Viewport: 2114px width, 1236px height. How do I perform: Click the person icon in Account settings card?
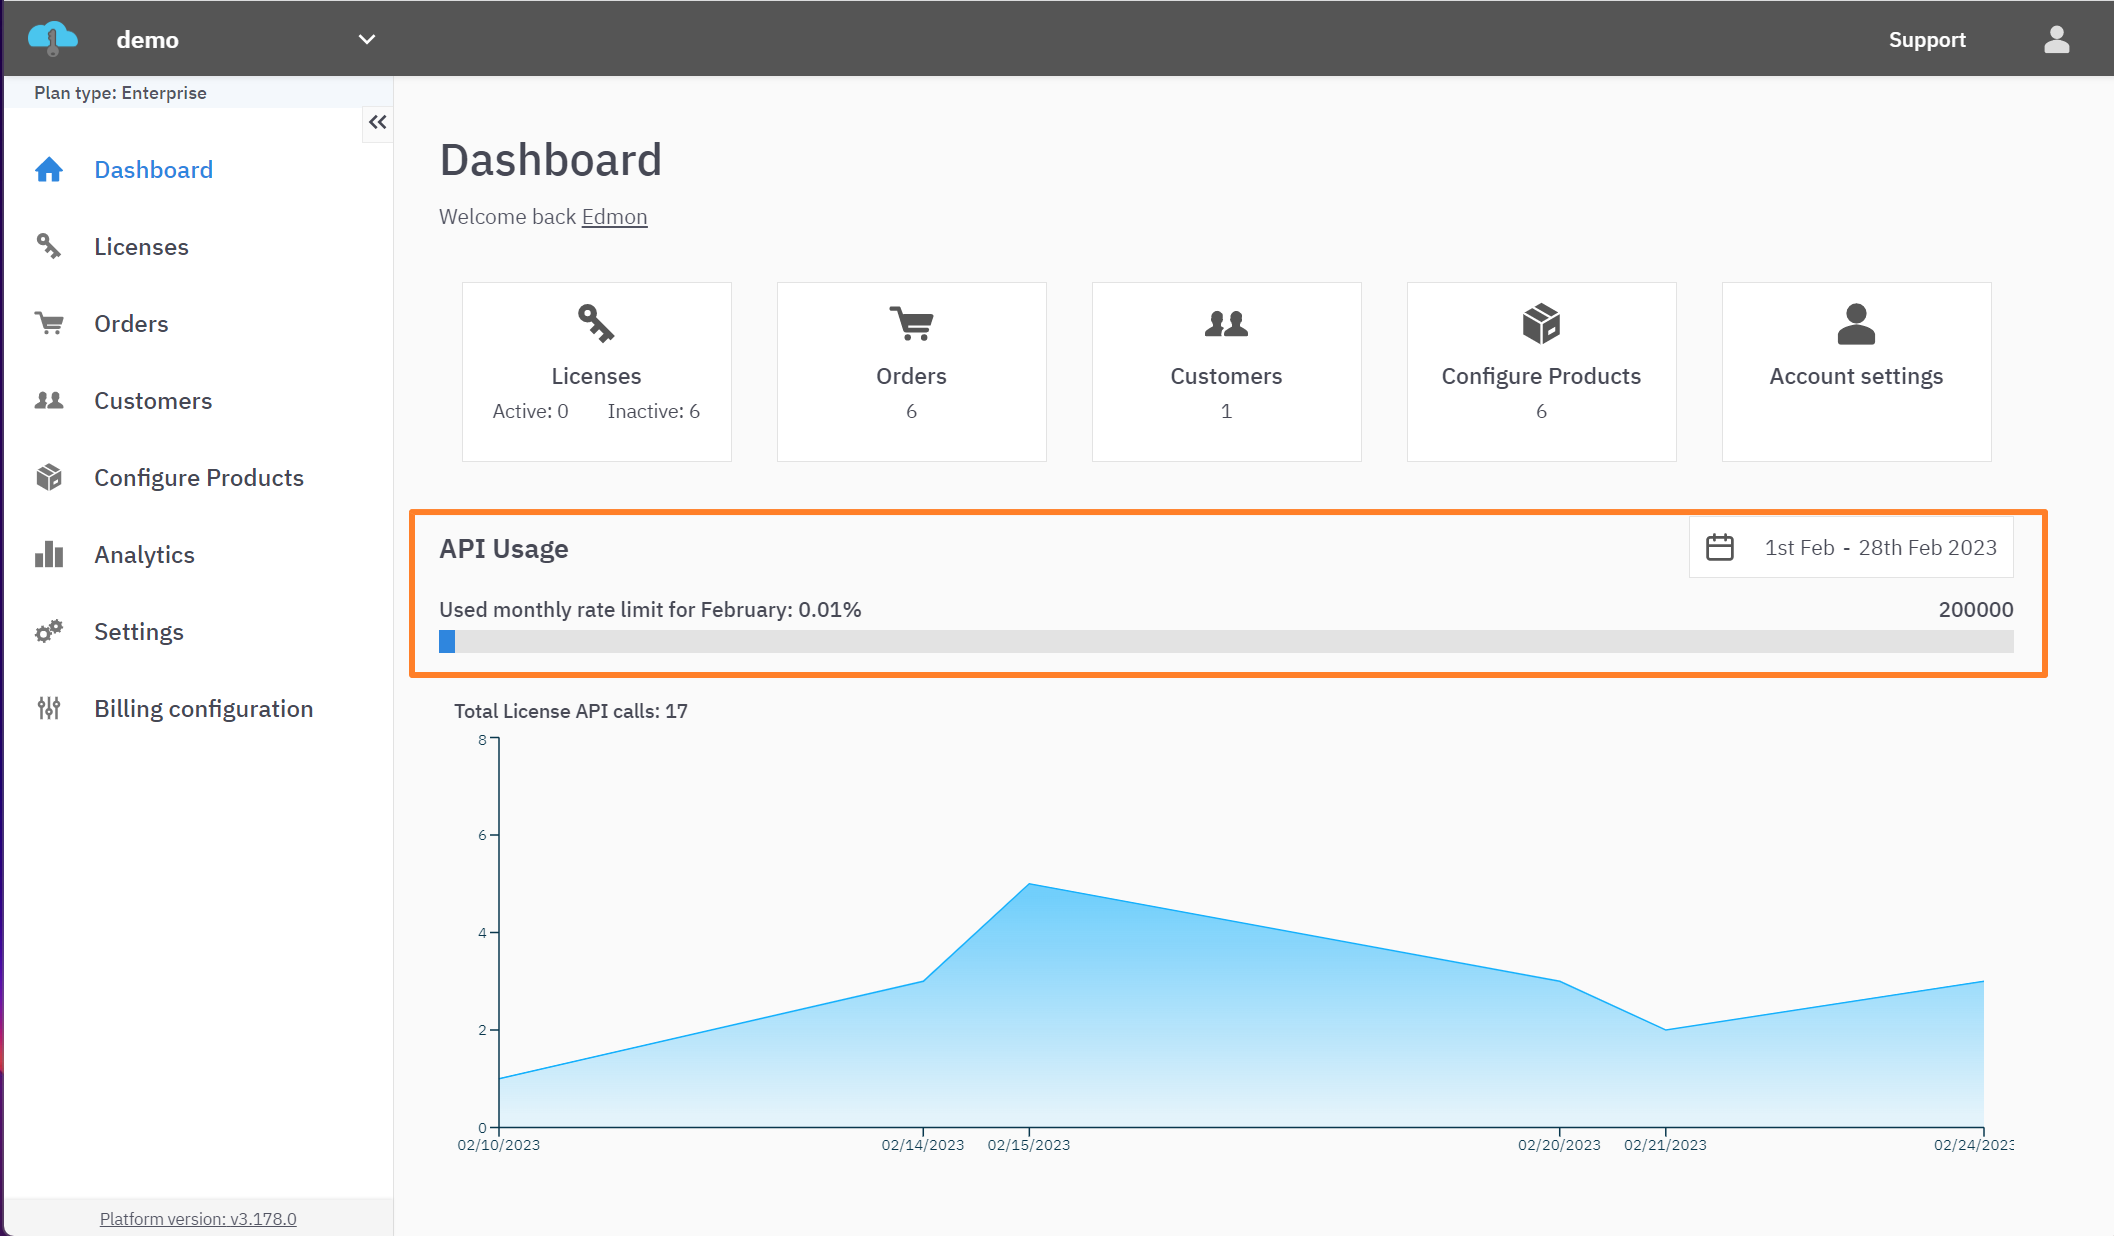tap(1856, 323)
